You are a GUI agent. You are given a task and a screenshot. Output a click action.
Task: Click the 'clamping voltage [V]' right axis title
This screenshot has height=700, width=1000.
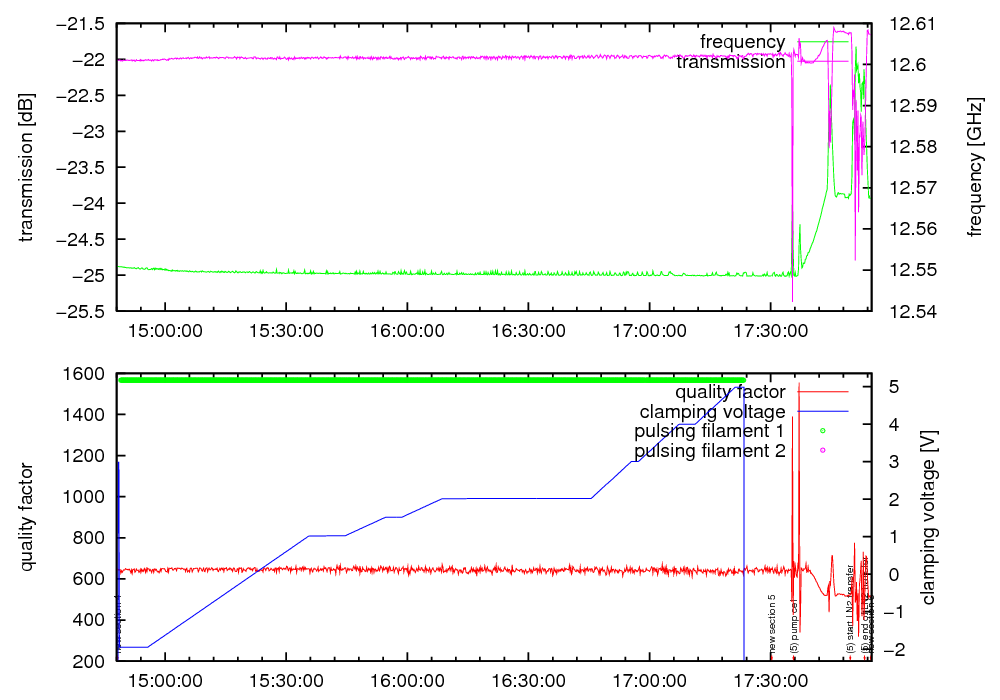pyautogui.click(x=928, y=517)
